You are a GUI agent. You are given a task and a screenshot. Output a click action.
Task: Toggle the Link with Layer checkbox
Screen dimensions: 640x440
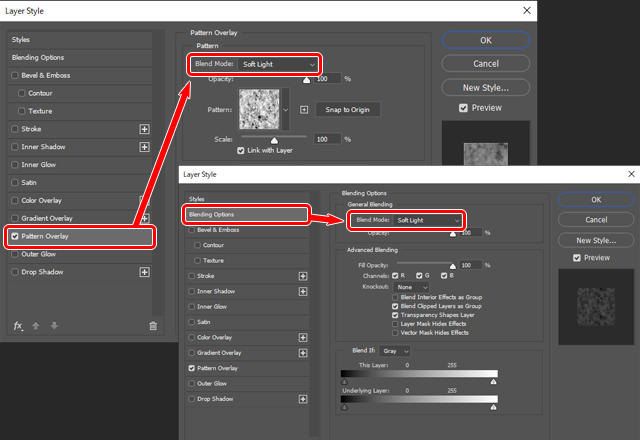(x=241, y=151)
